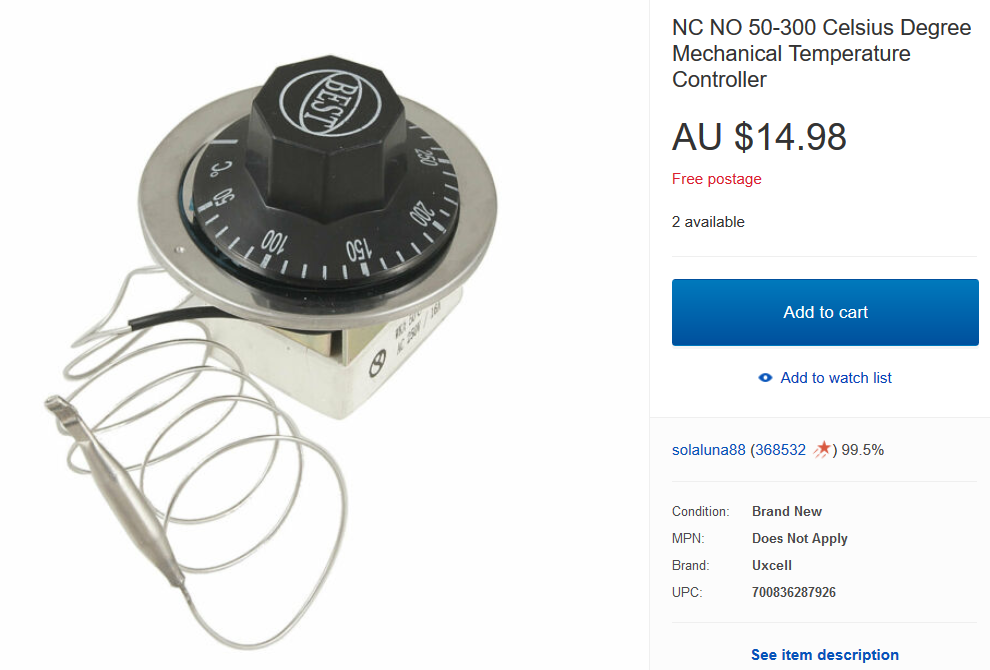Click the temperature probe in the photo

pyautogui.click(x=115, y=489)
